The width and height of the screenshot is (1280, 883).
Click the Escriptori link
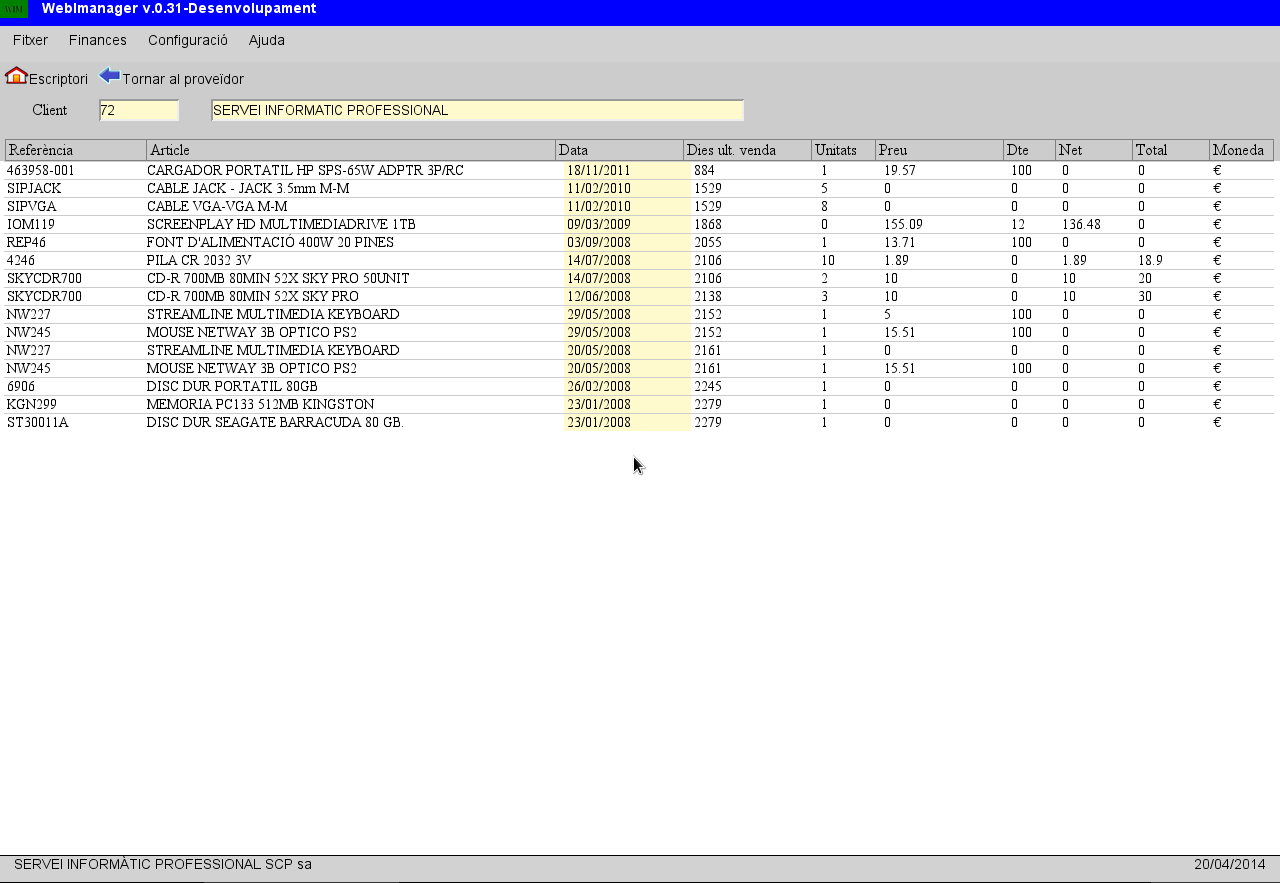point(57,78)
